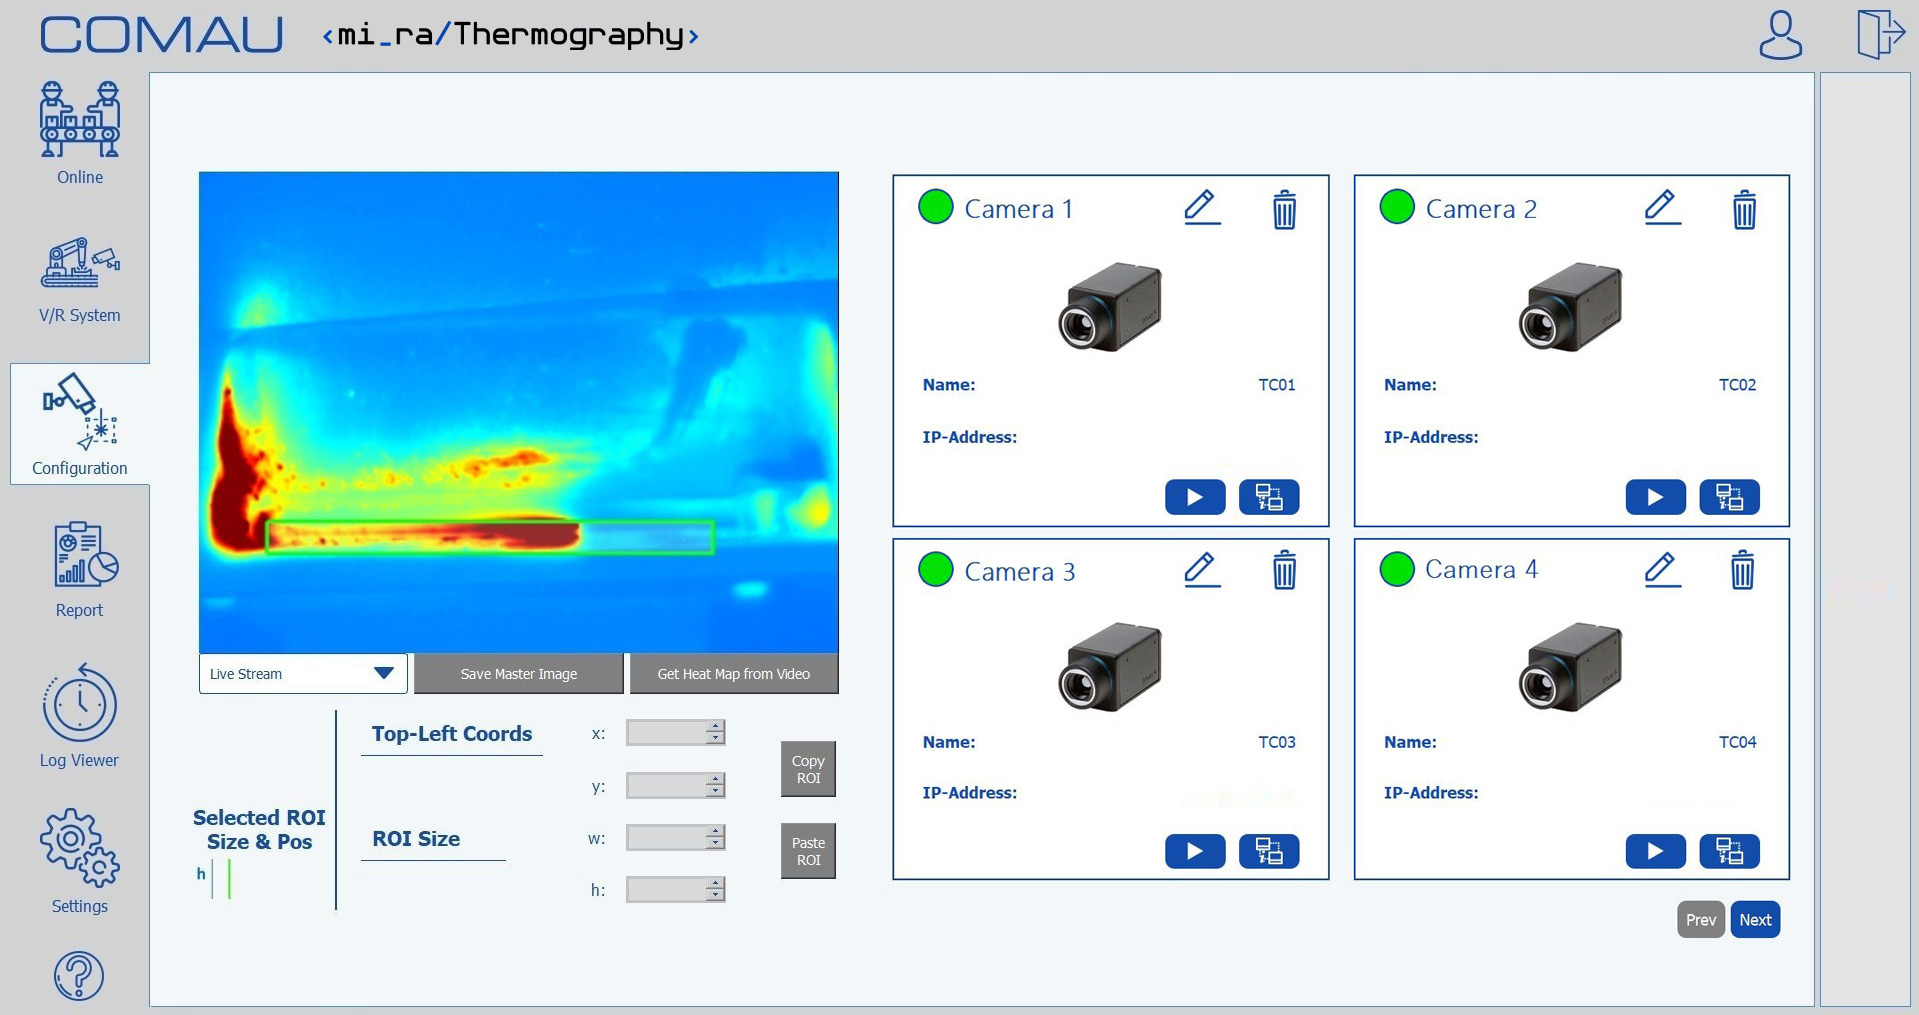
Task: Open the Online section
Action: tap(80, 135)
